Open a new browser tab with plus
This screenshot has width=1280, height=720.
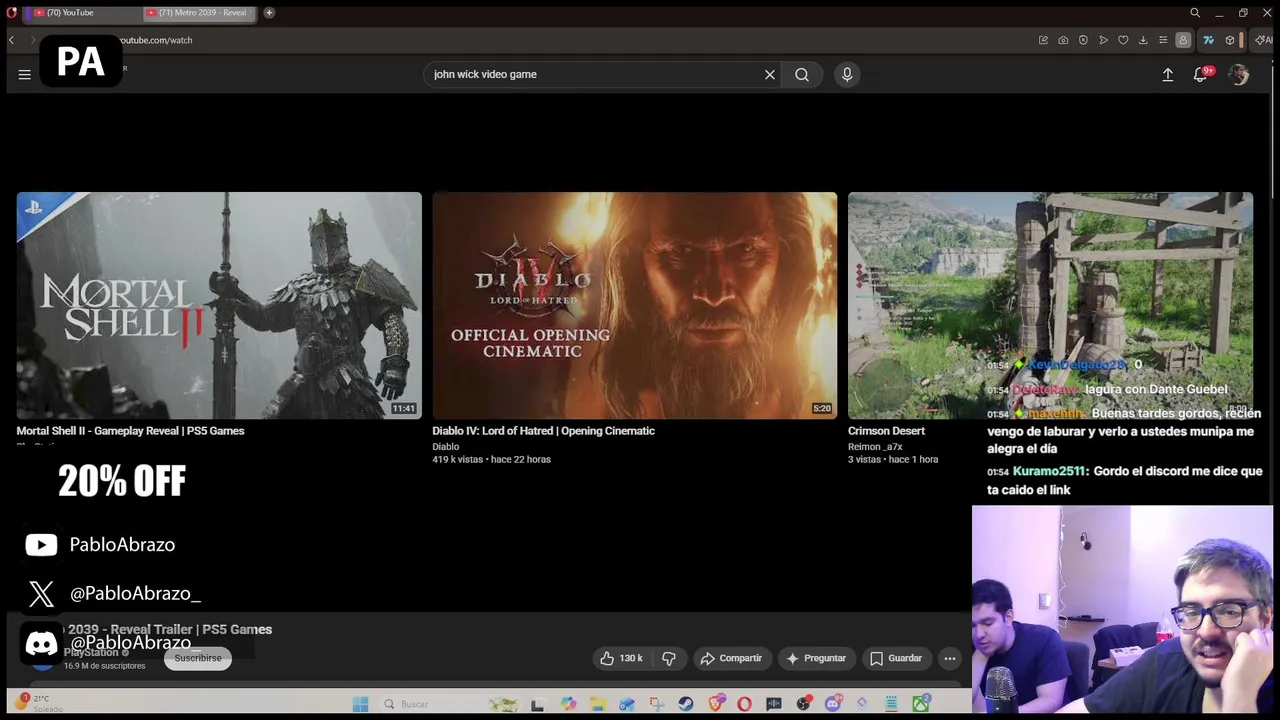click(x=269, y=13)
